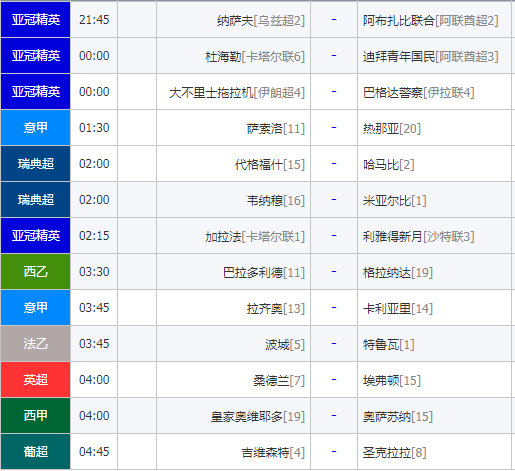Click the score dash in the 吉维森特 row

(x=334, y=452)
